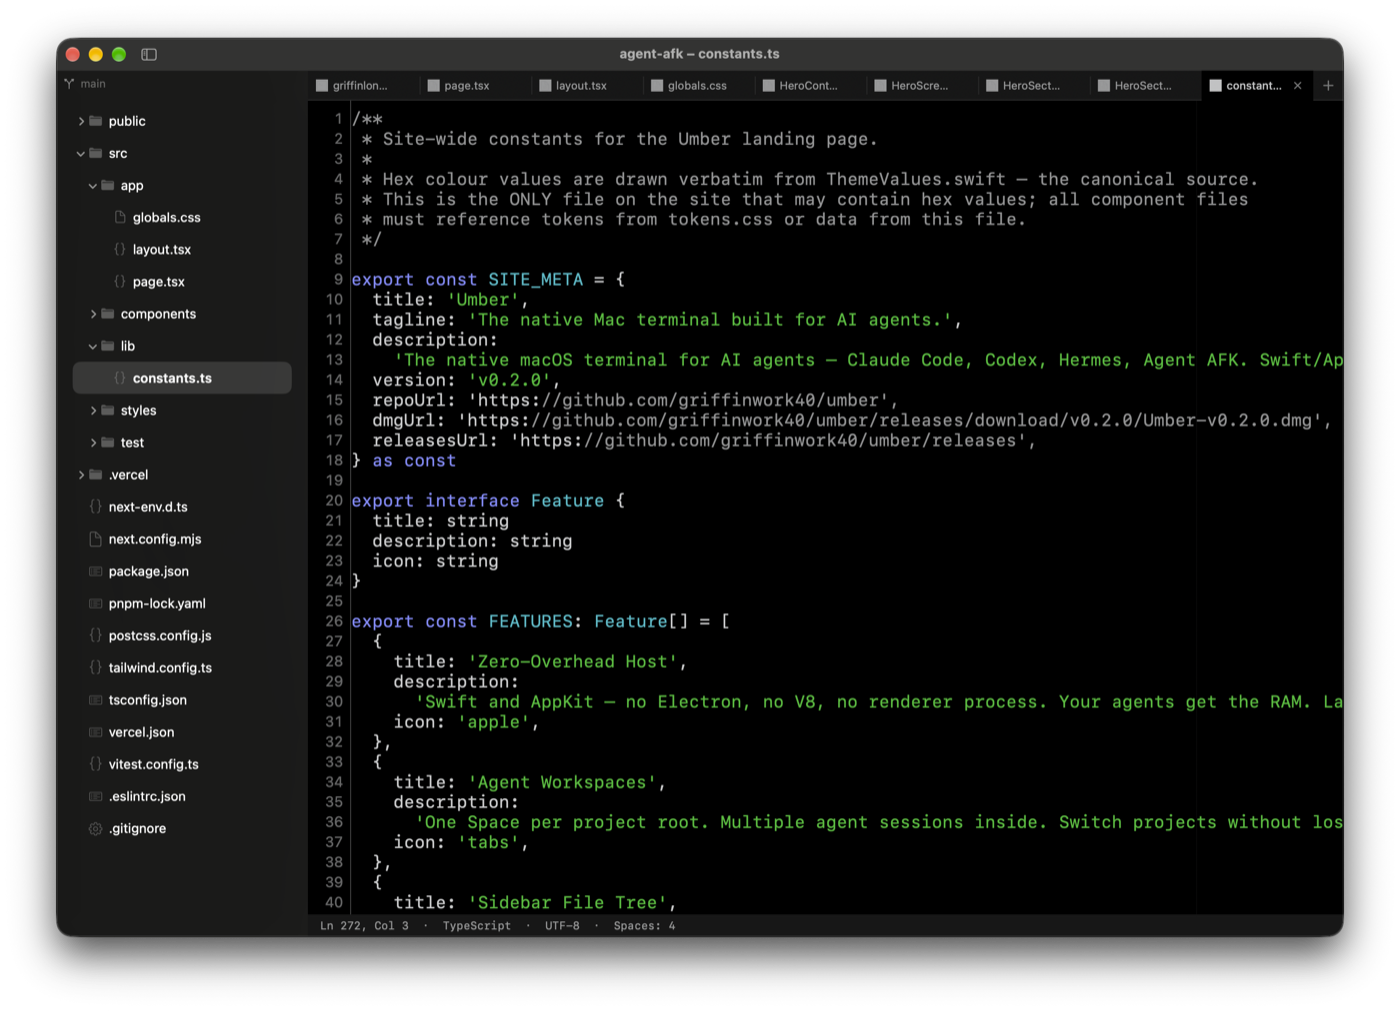Click the version string 'v0.2.0'

509,380
